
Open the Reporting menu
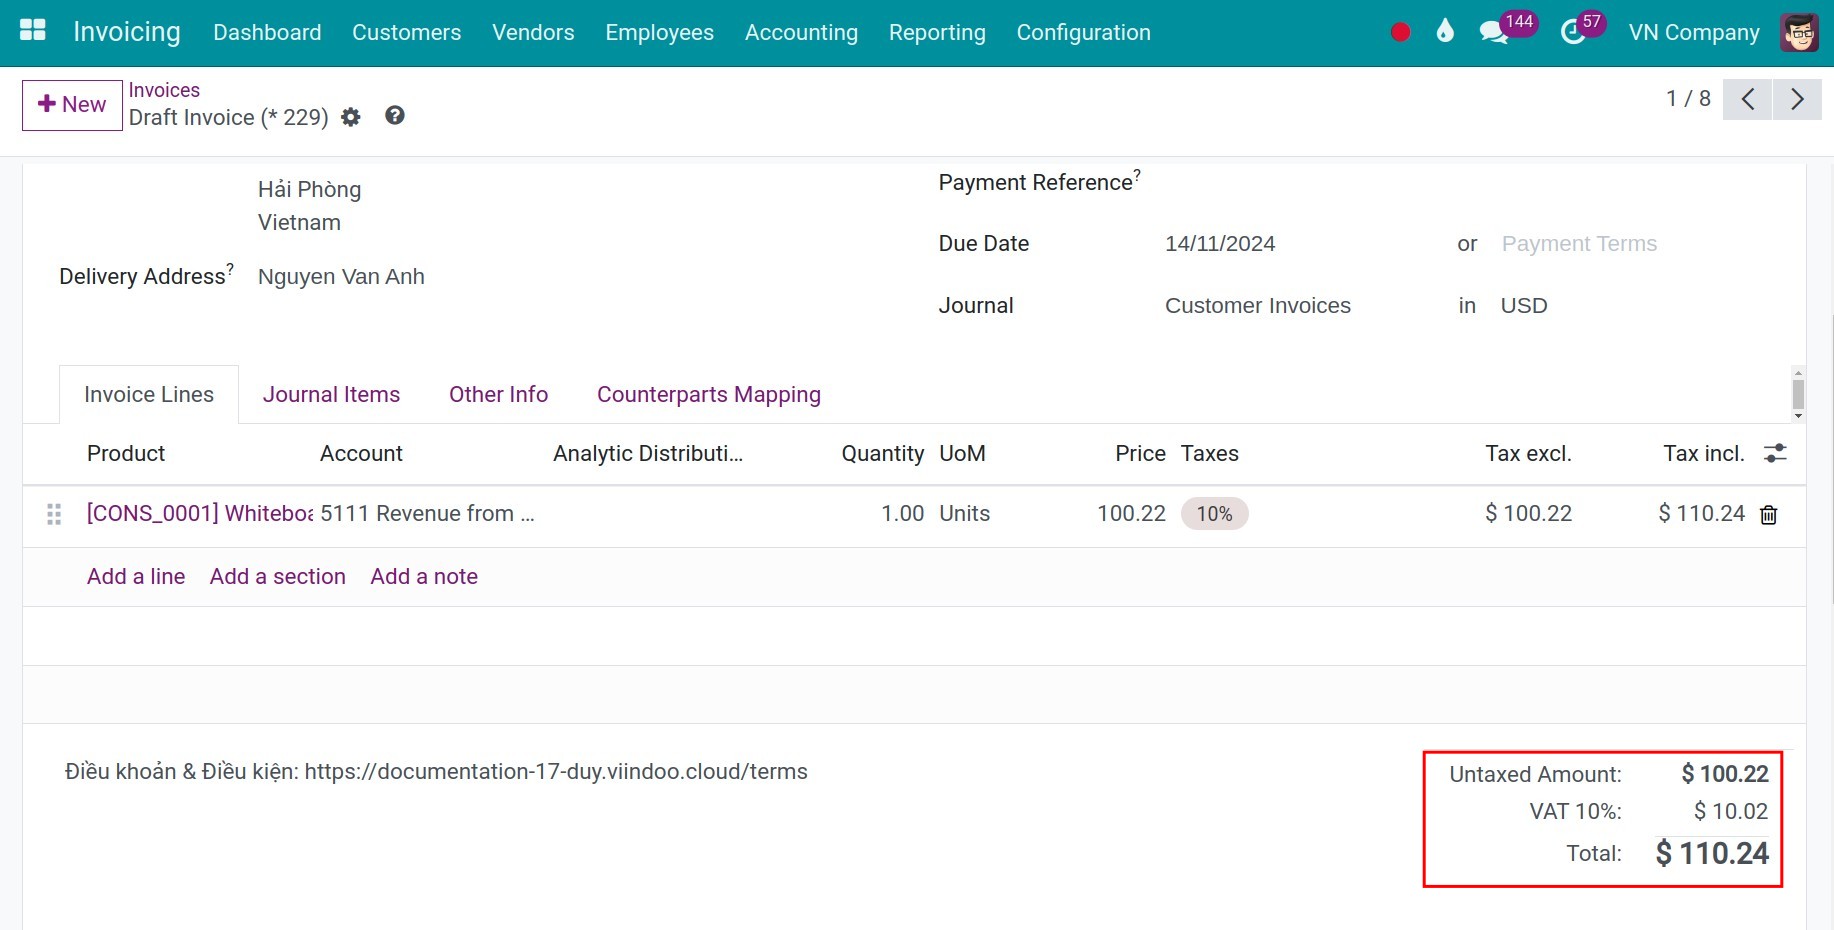click(x=937, y=32)
